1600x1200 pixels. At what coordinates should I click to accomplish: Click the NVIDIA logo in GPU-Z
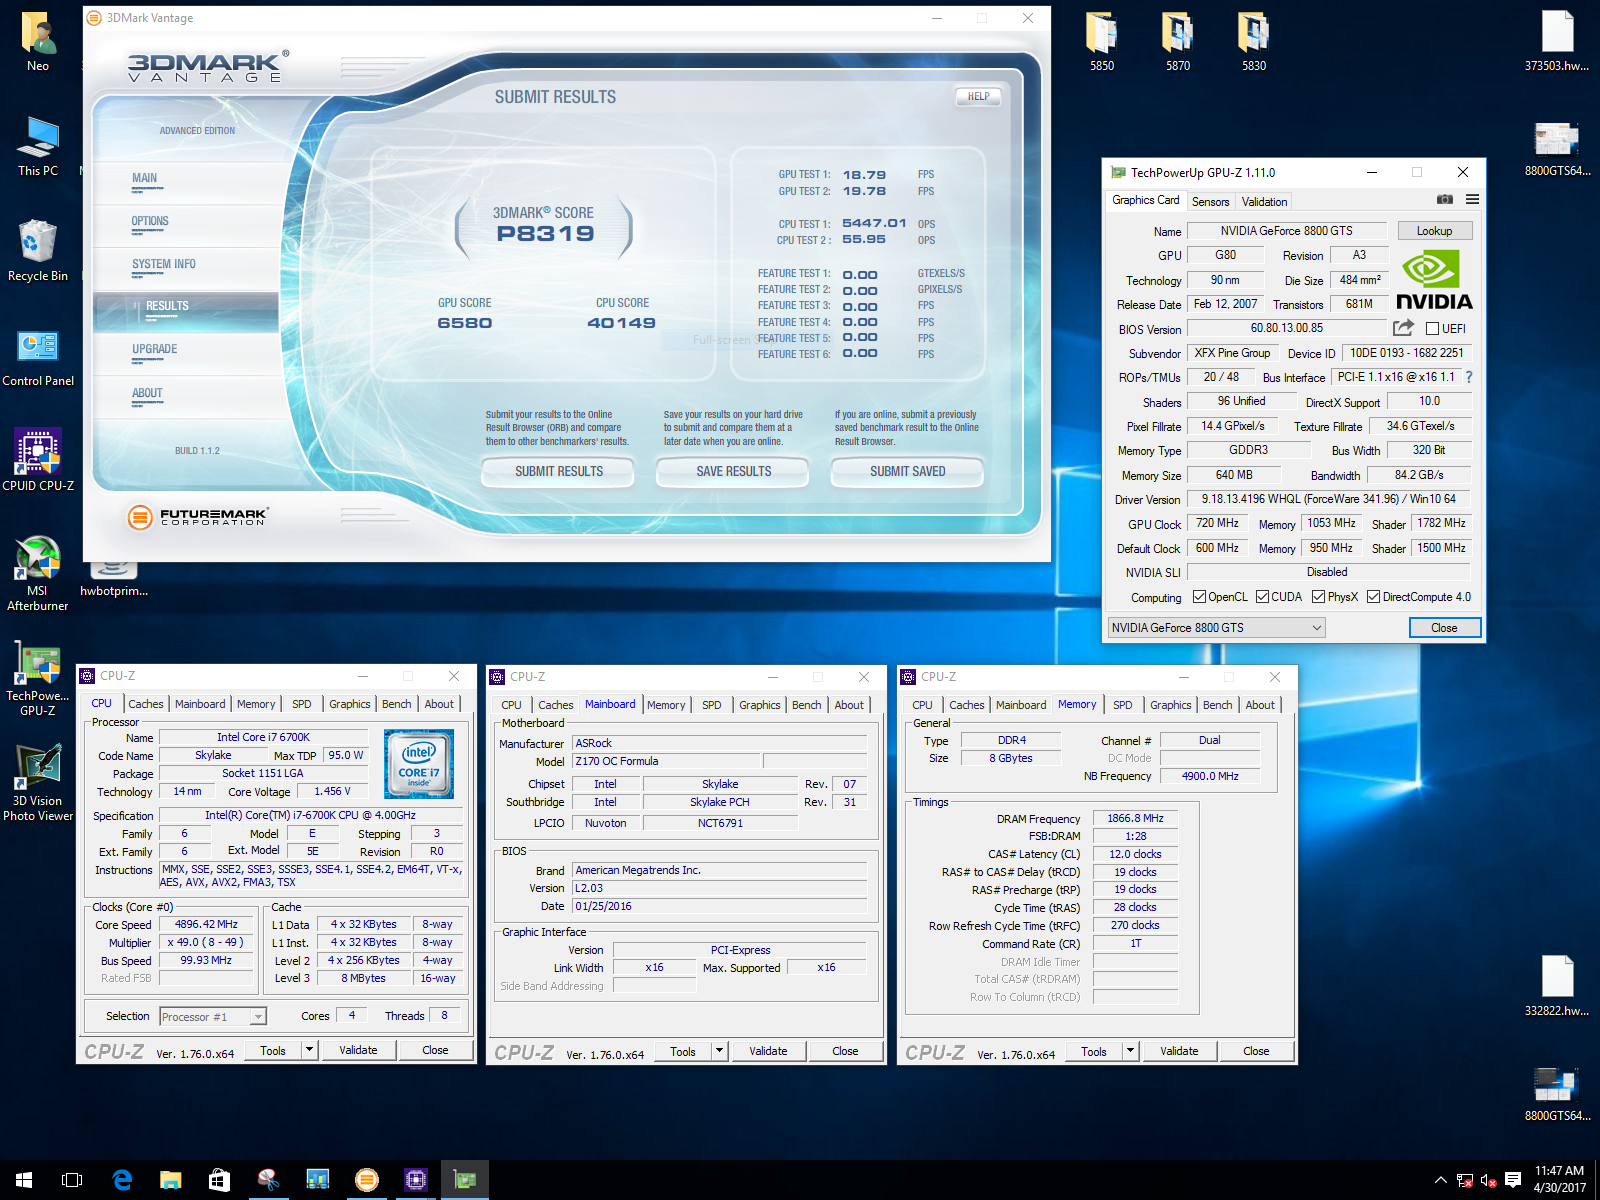point(1434,280)
